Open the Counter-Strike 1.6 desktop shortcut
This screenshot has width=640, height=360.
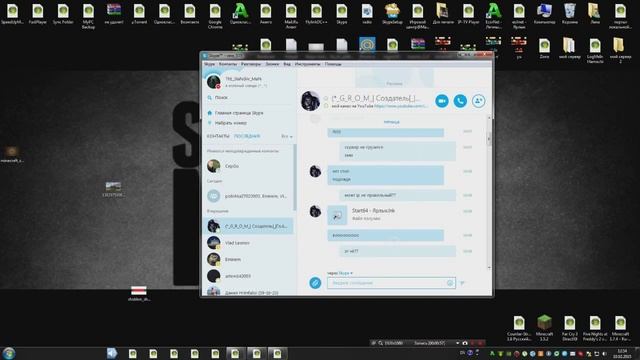coord(519,328)
